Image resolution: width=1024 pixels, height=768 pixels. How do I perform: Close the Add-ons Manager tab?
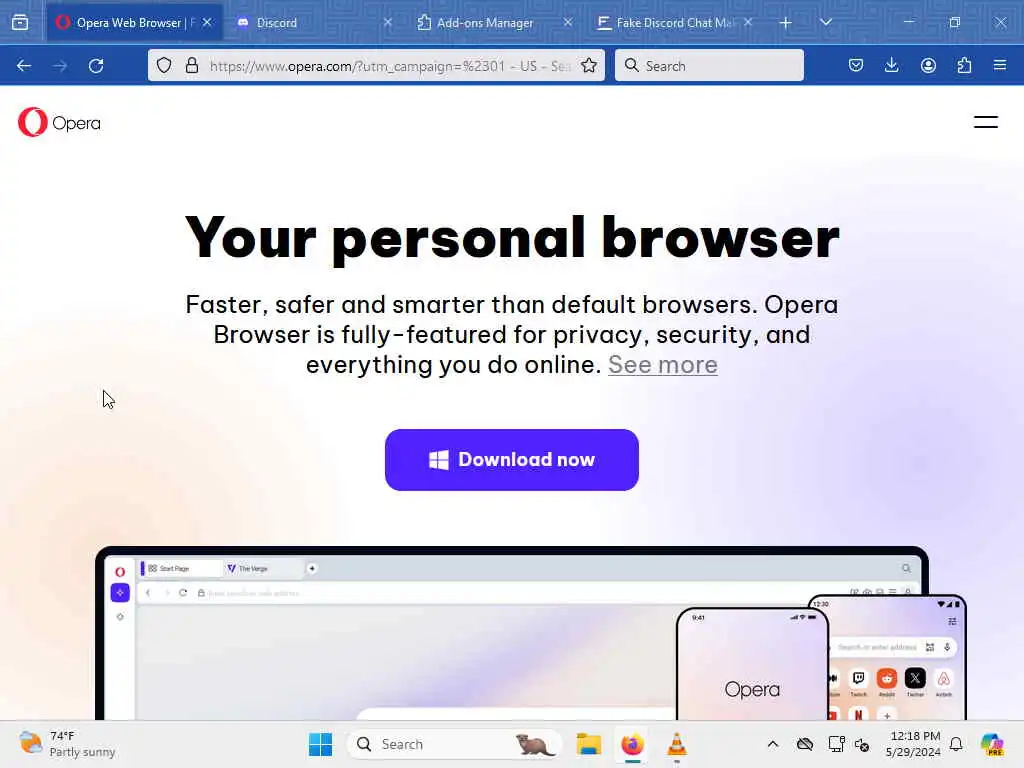[x=568, y=22]
